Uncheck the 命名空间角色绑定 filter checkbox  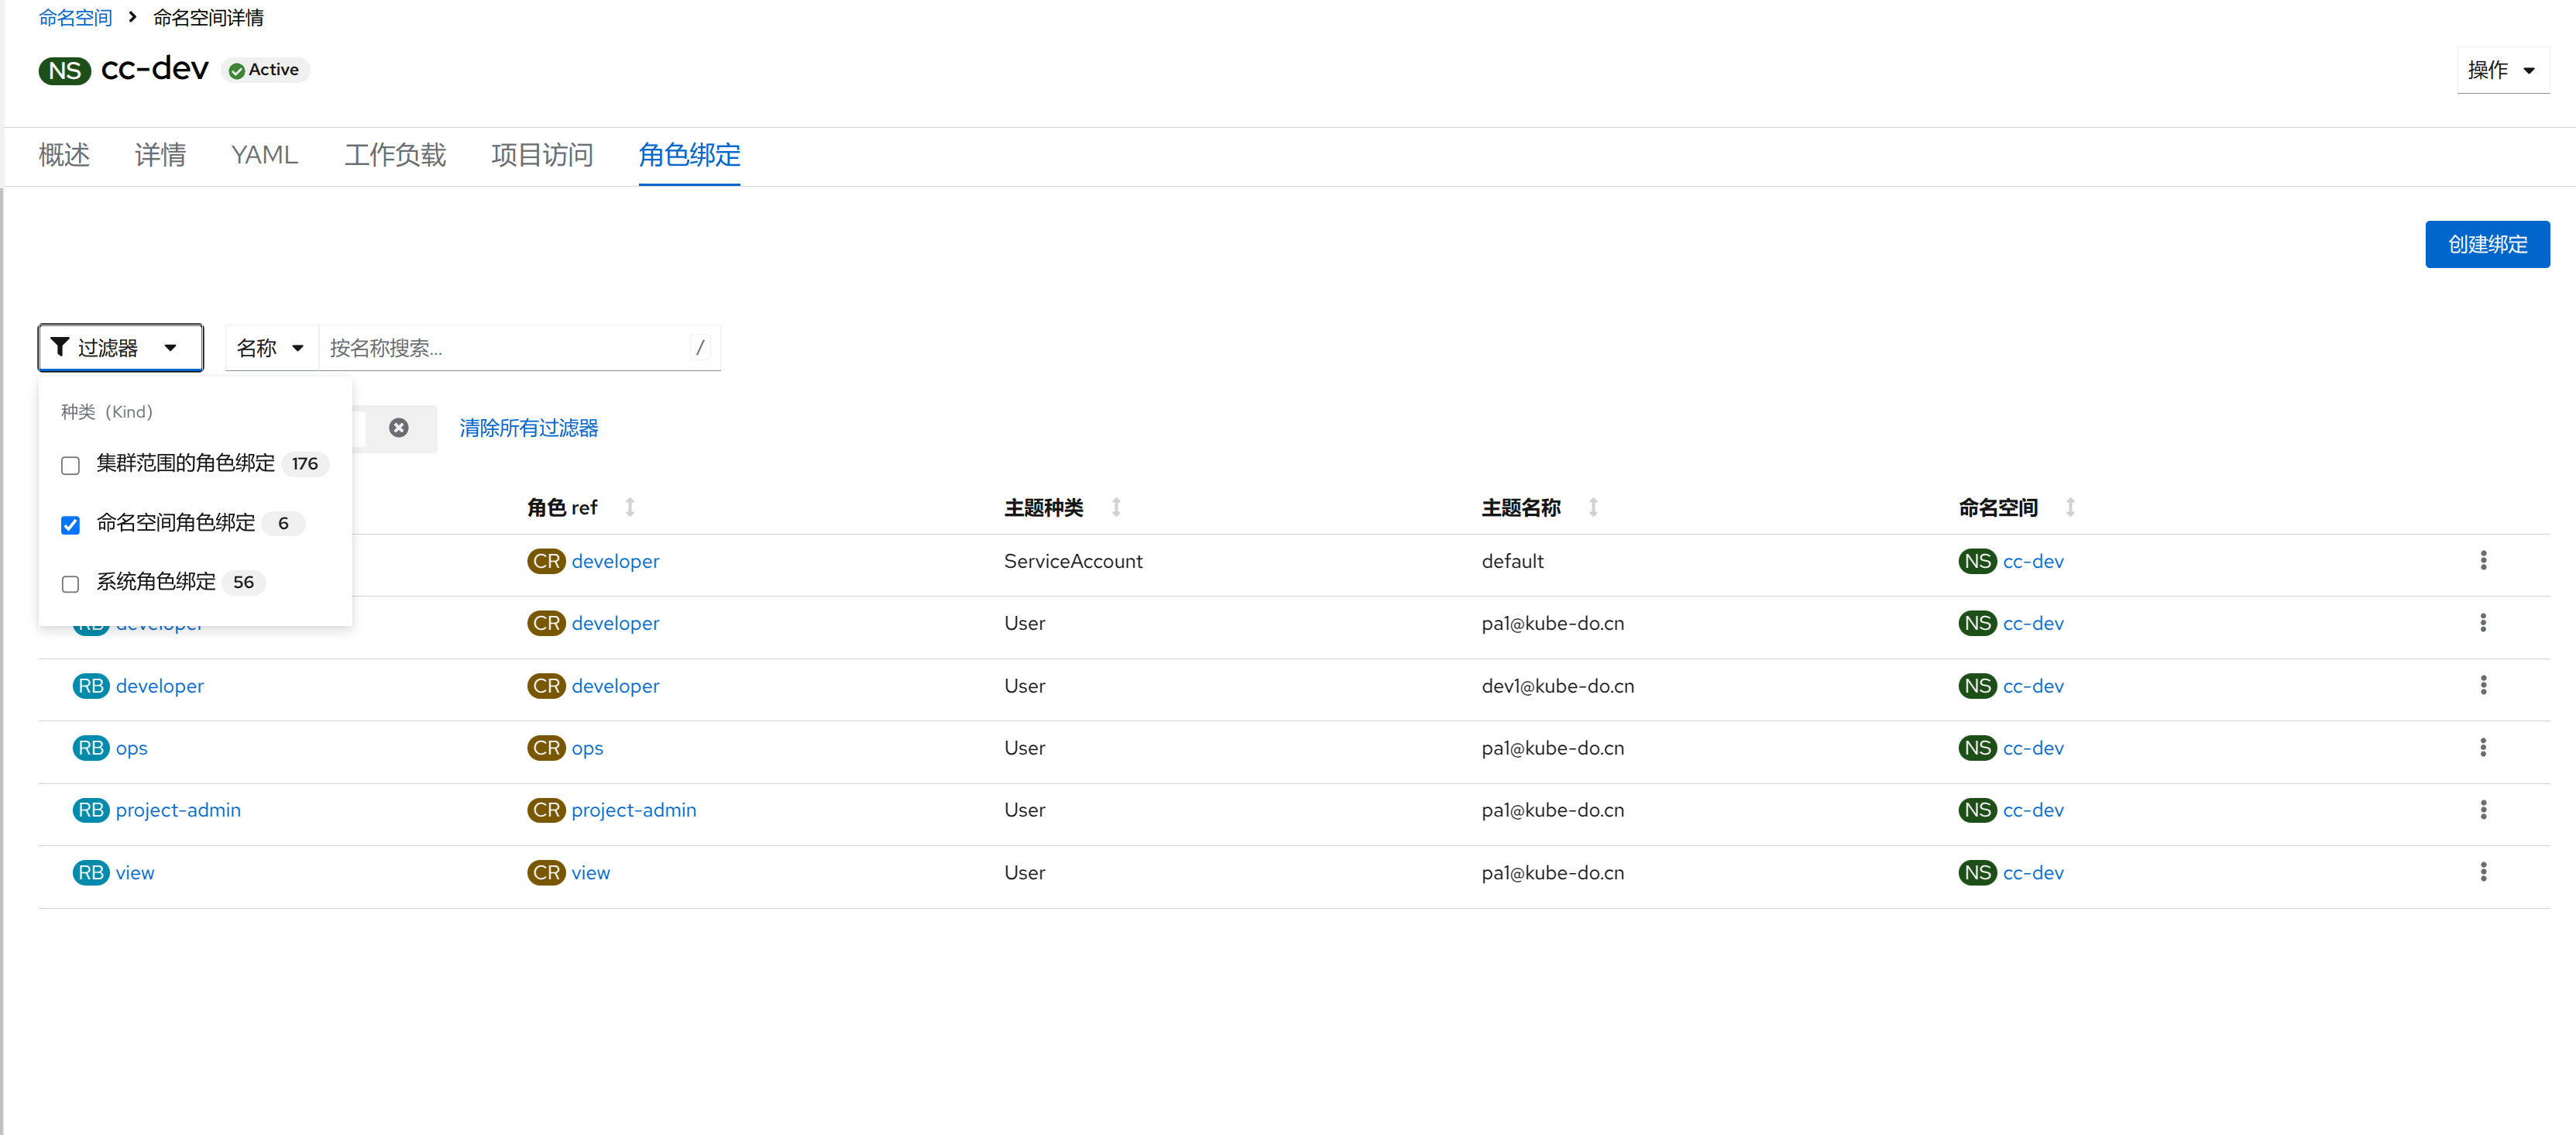[70, 525]
